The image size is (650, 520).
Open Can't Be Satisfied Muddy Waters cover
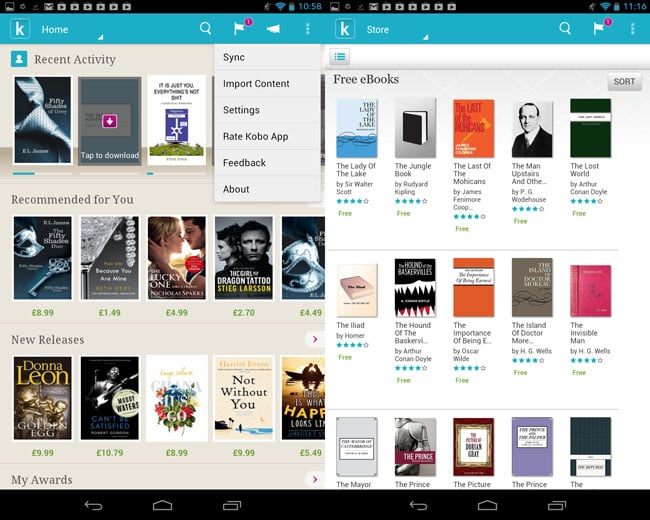(x=109, y=398)
